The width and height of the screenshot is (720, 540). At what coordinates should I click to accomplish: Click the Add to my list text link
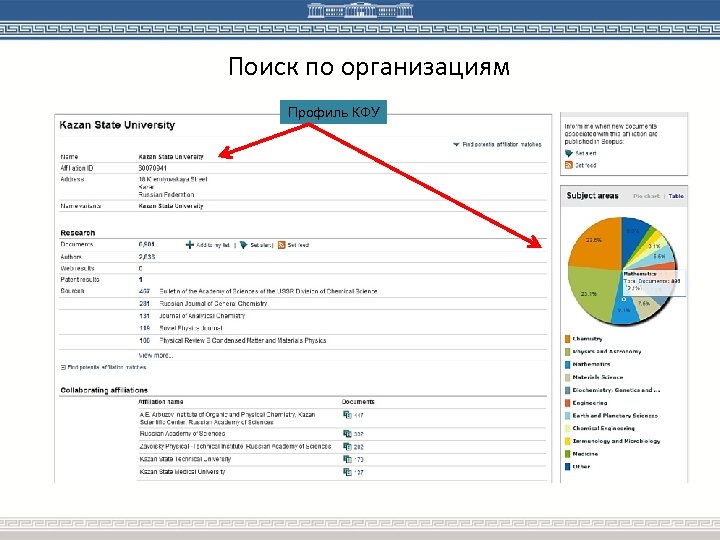point(213,245)
